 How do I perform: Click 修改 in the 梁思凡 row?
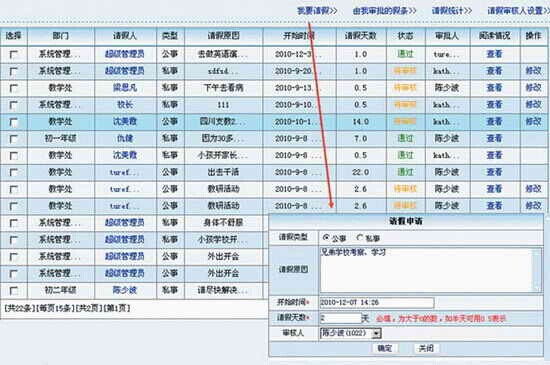click(533, 88)
